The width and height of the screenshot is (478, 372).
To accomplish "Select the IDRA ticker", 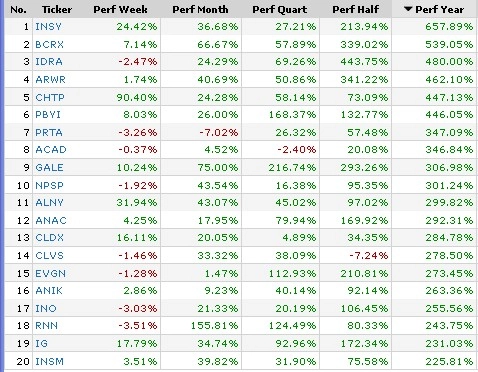I will pyautogui.click(x=49, y=62).
